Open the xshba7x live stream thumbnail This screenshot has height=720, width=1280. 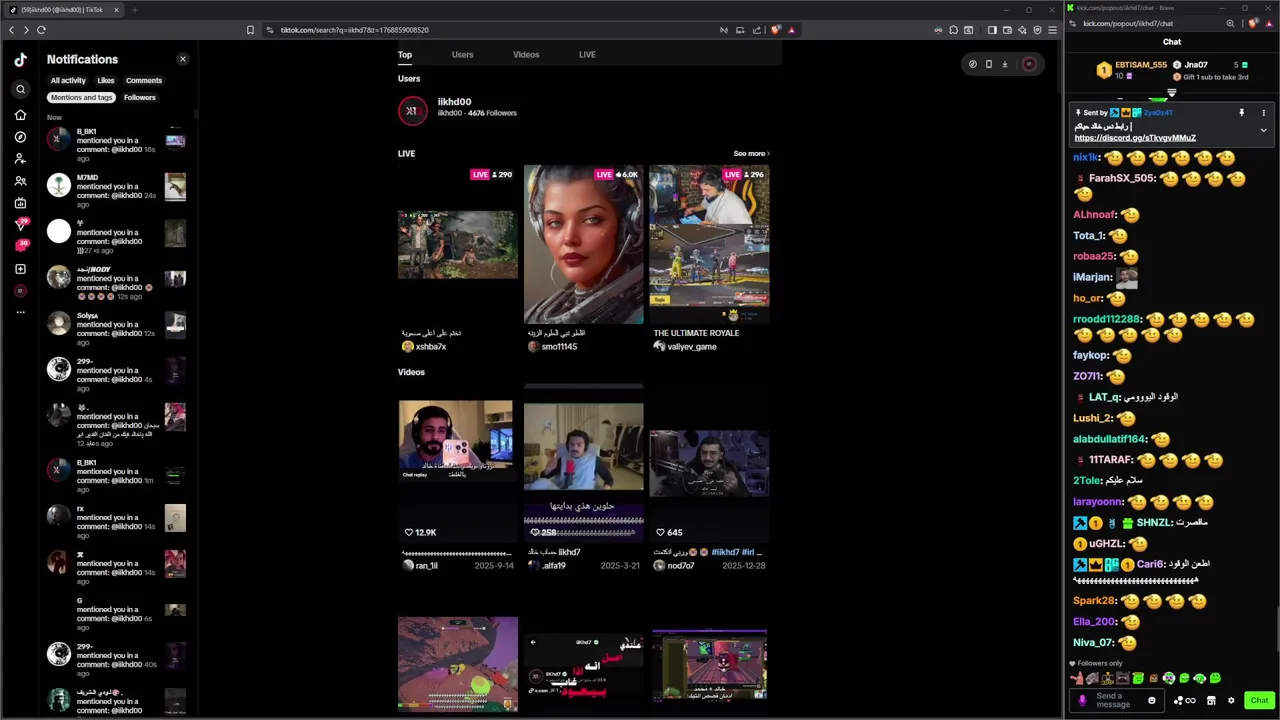point(458,244)
